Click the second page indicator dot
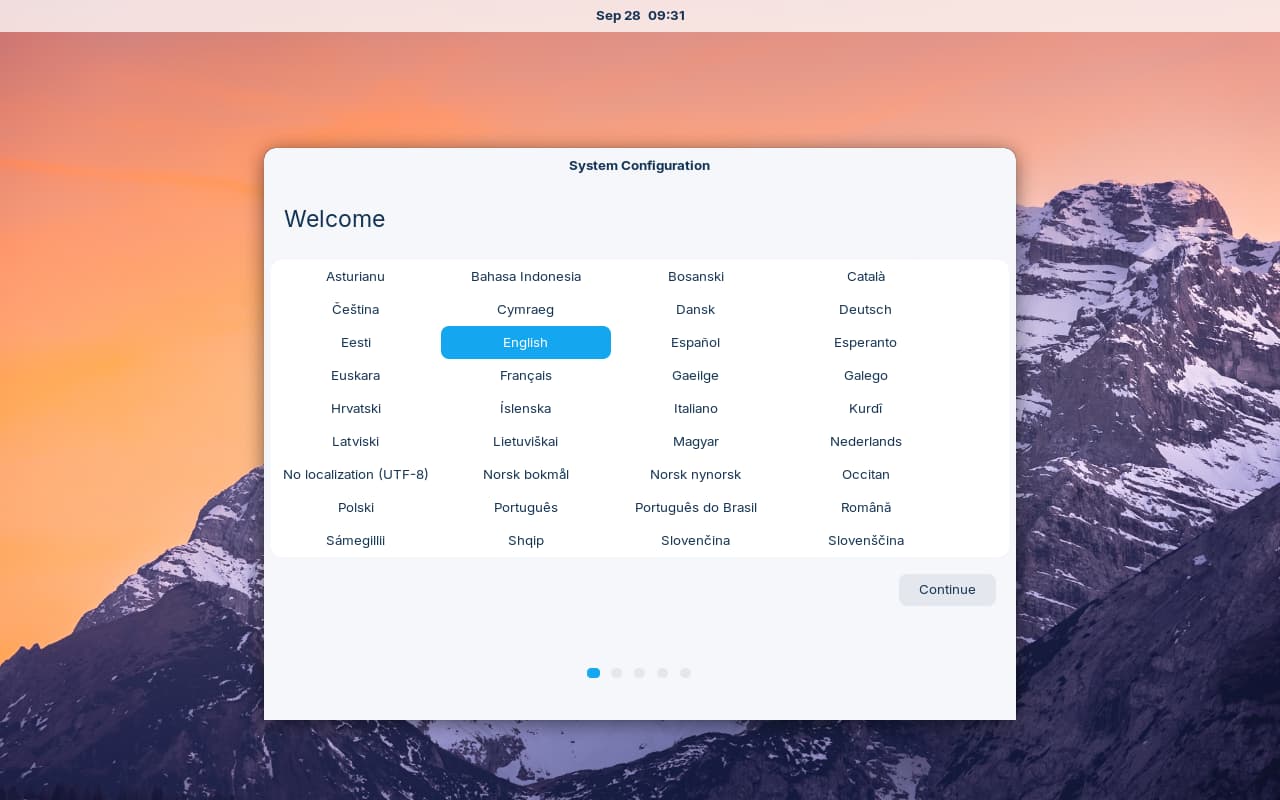Viewport: 1280px width, 800px height. click(x=616, y=673)
